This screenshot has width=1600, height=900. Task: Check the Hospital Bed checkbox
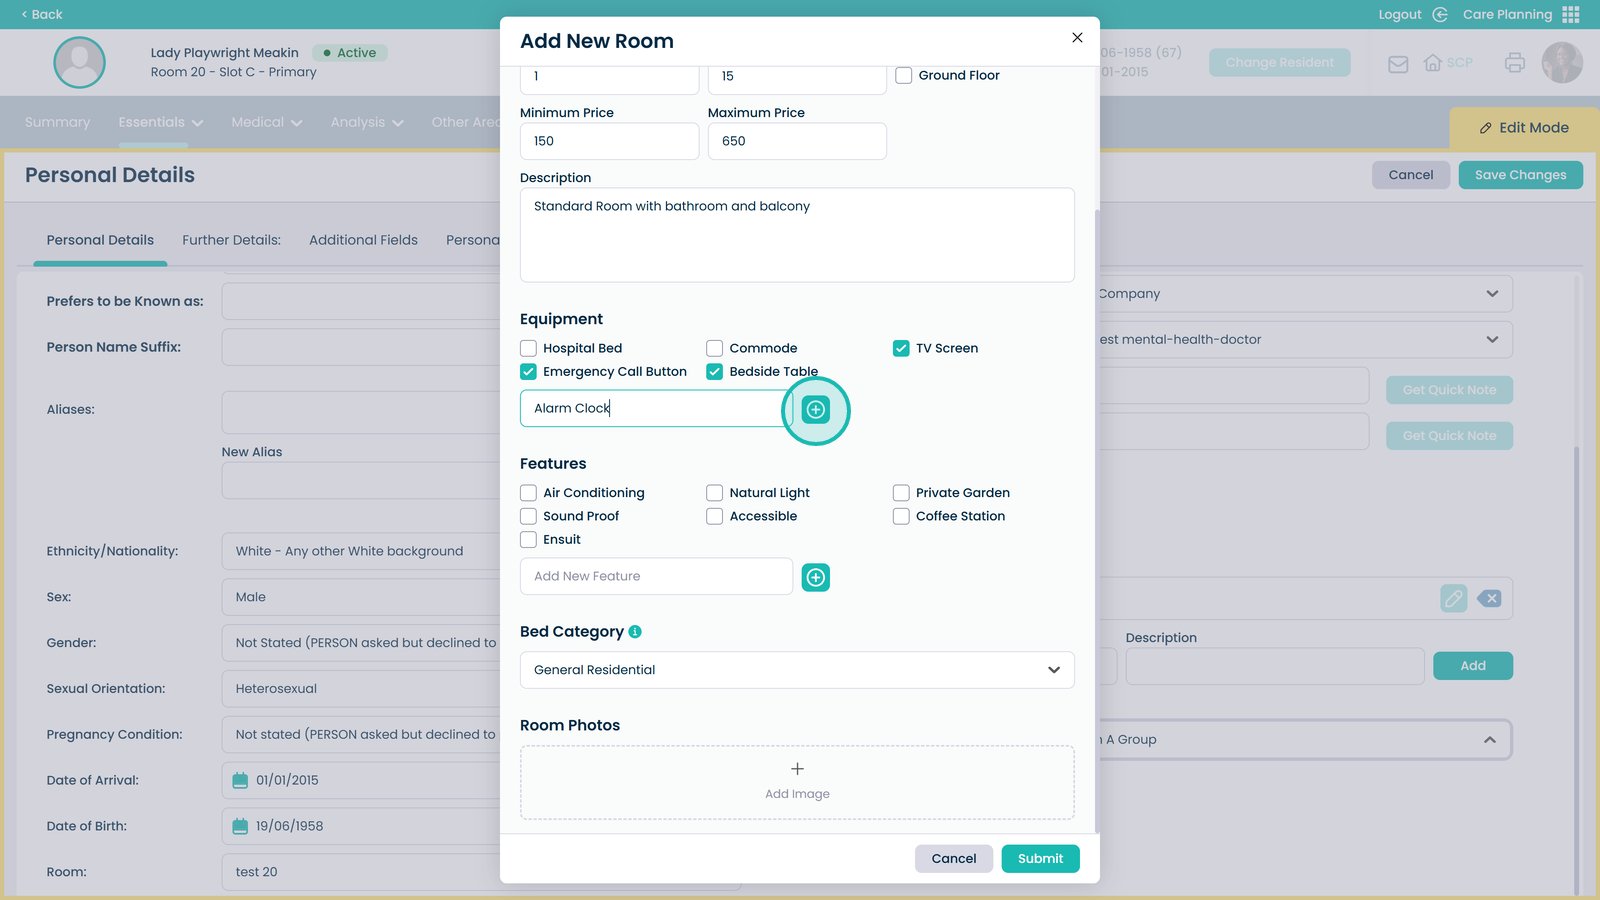[528, 349]
